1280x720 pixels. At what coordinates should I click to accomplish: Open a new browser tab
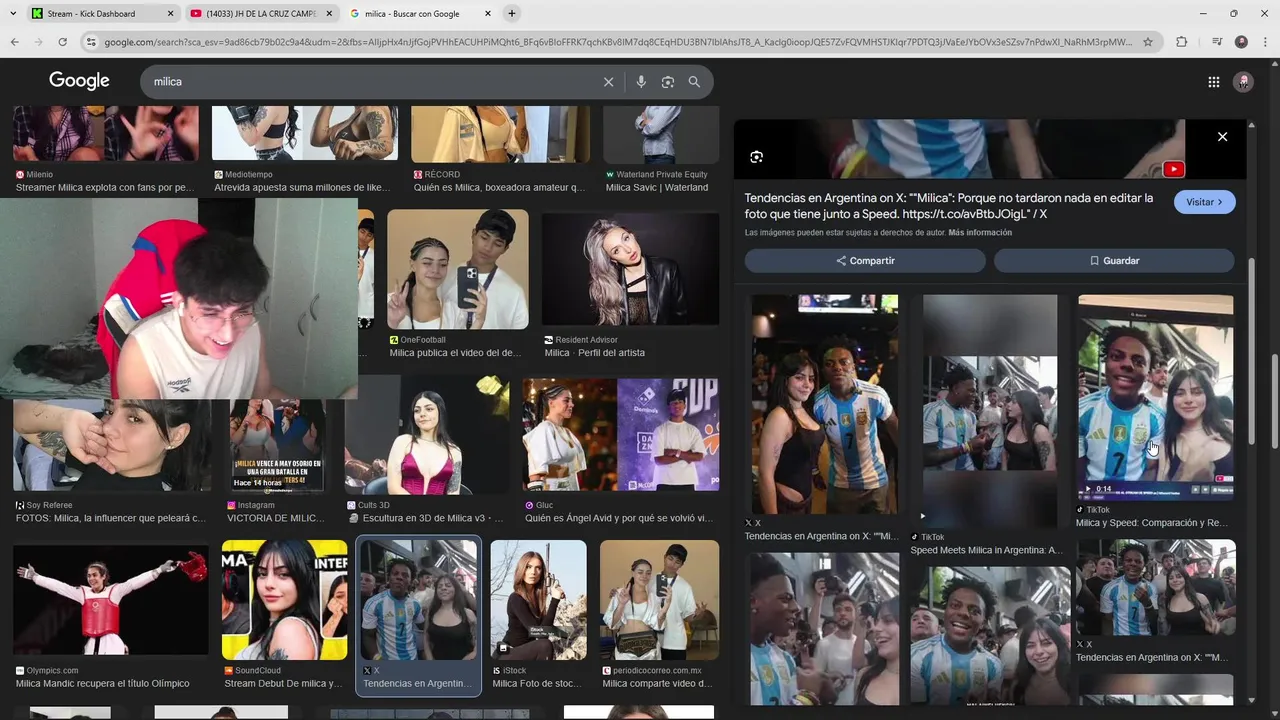point(512,14)
